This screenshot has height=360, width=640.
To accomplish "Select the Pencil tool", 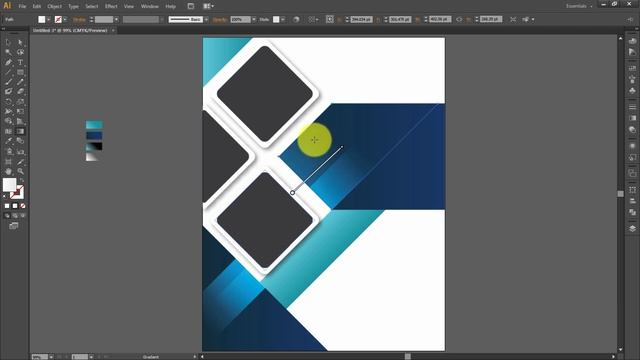I will pos(20,82).
